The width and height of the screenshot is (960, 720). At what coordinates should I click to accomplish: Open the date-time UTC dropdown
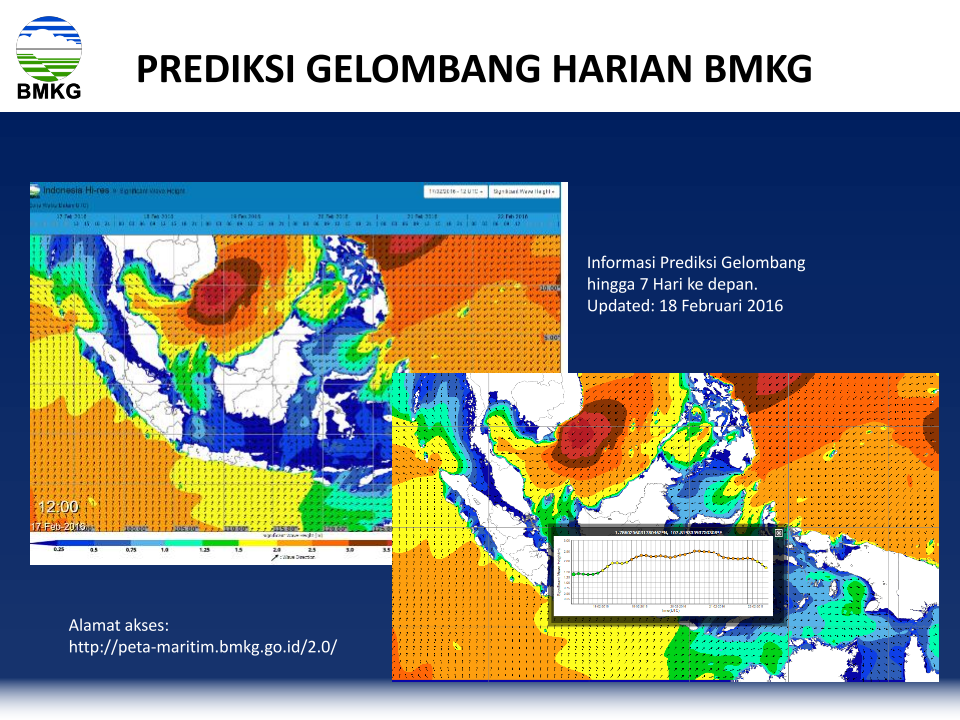pos(456,192)
